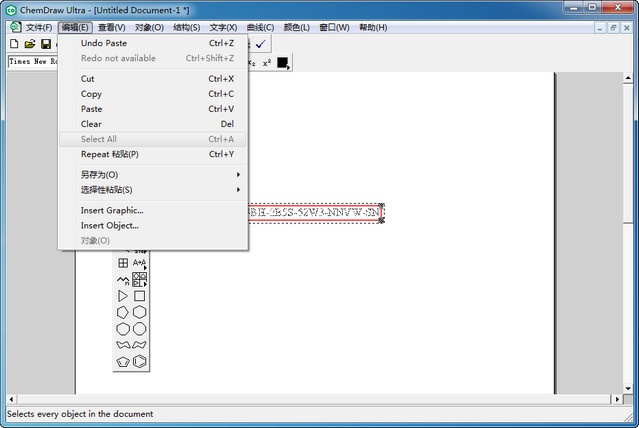
Task: Click the check structure checkmark icon
Action: click(260, 44)
